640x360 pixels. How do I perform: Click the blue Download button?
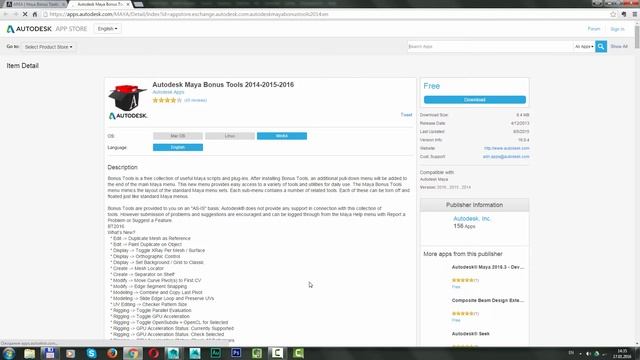click(475, 100)
